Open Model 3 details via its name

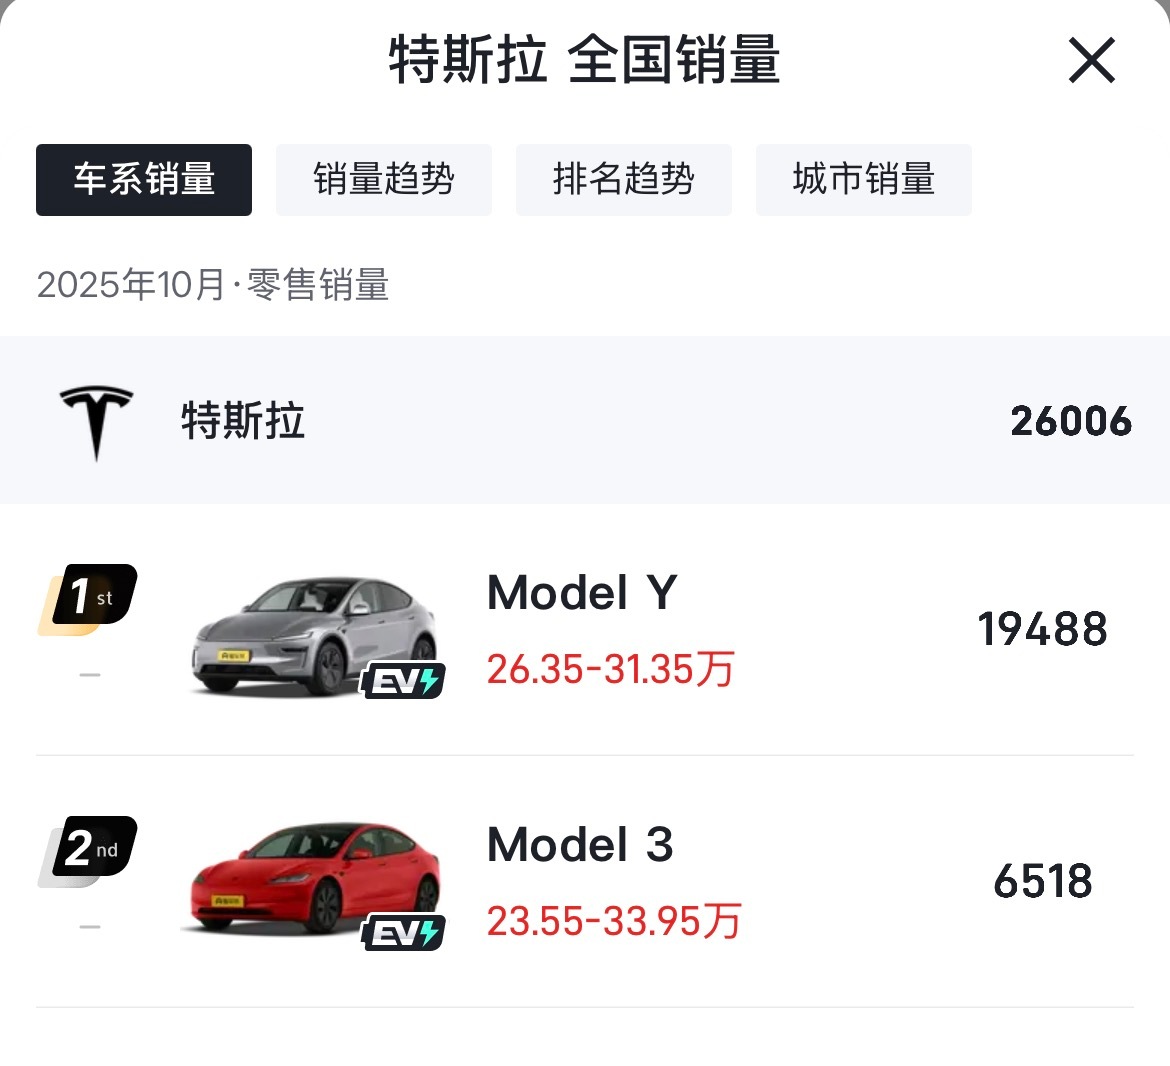pyautogui.click(x=580, y=846)
